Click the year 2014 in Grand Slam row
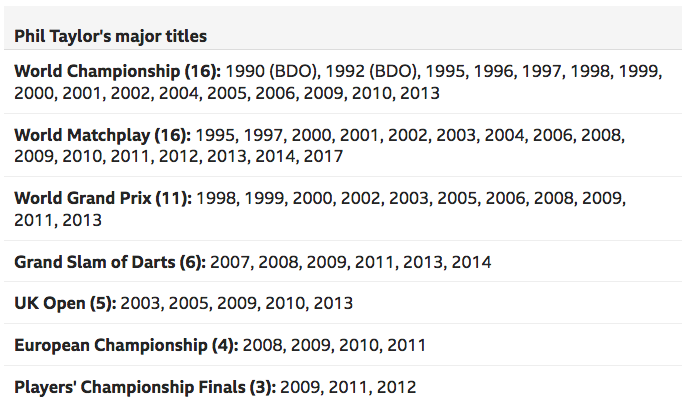Image resolution: width=694 pixels, height=406 pixels. coord(471,262)
